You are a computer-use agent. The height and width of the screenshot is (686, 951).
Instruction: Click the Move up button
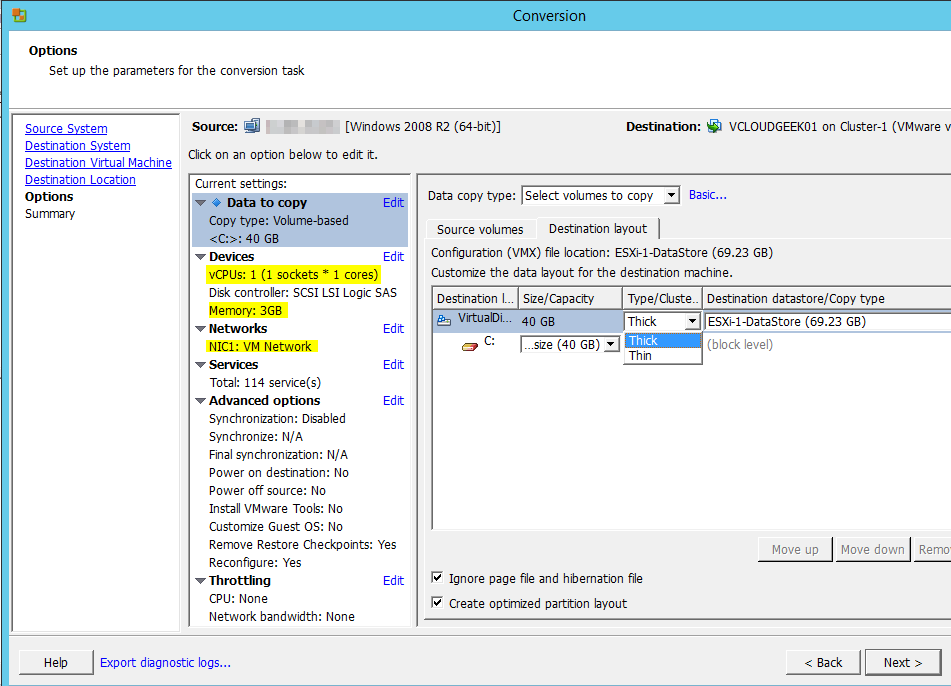pyautogui.click(x=795, y=550)
